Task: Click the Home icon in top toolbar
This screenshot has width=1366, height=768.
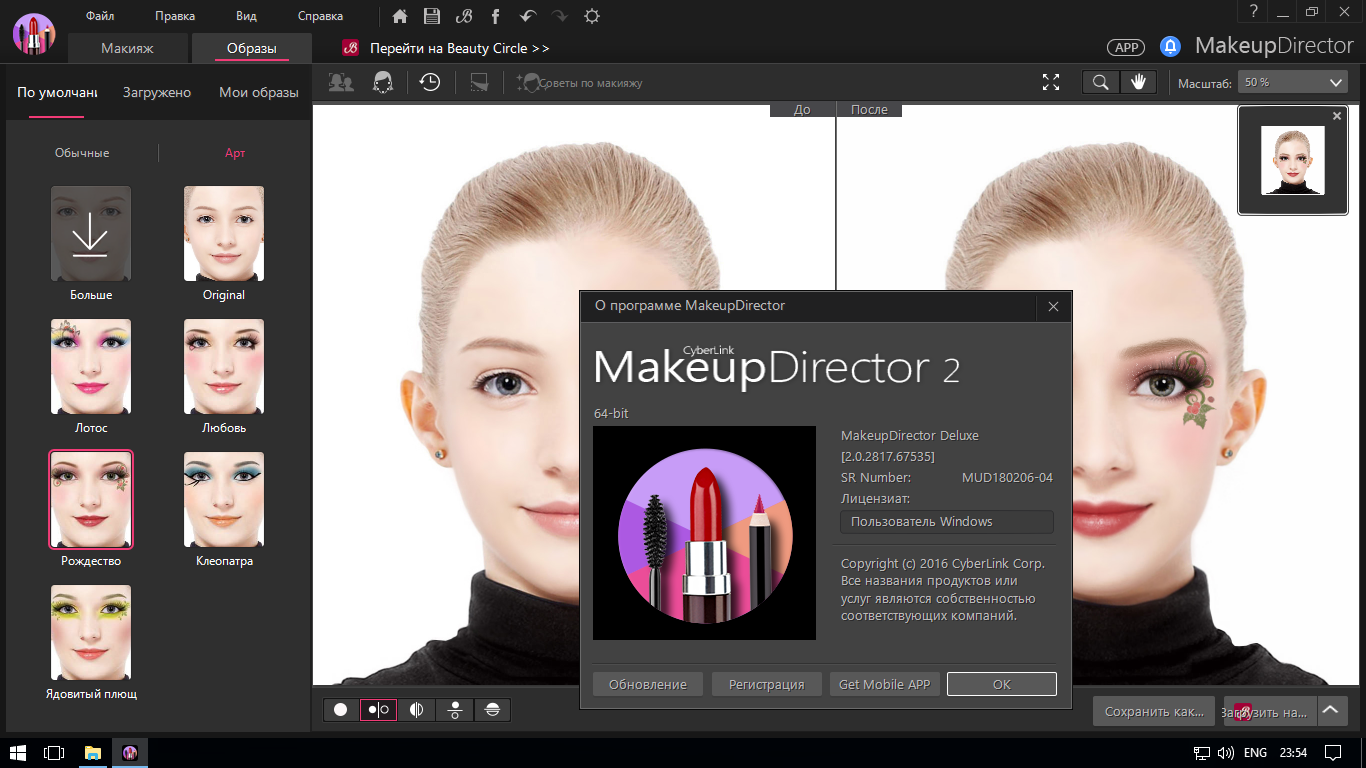Action: (400, 16)
